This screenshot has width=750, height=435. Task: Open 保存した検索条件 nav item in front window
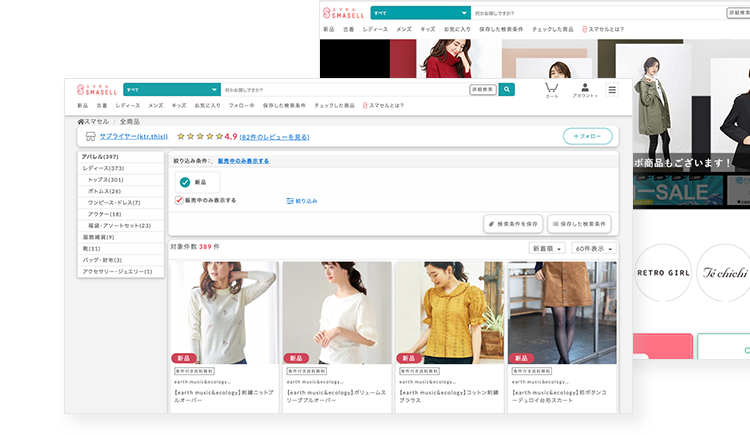point(284,106)
